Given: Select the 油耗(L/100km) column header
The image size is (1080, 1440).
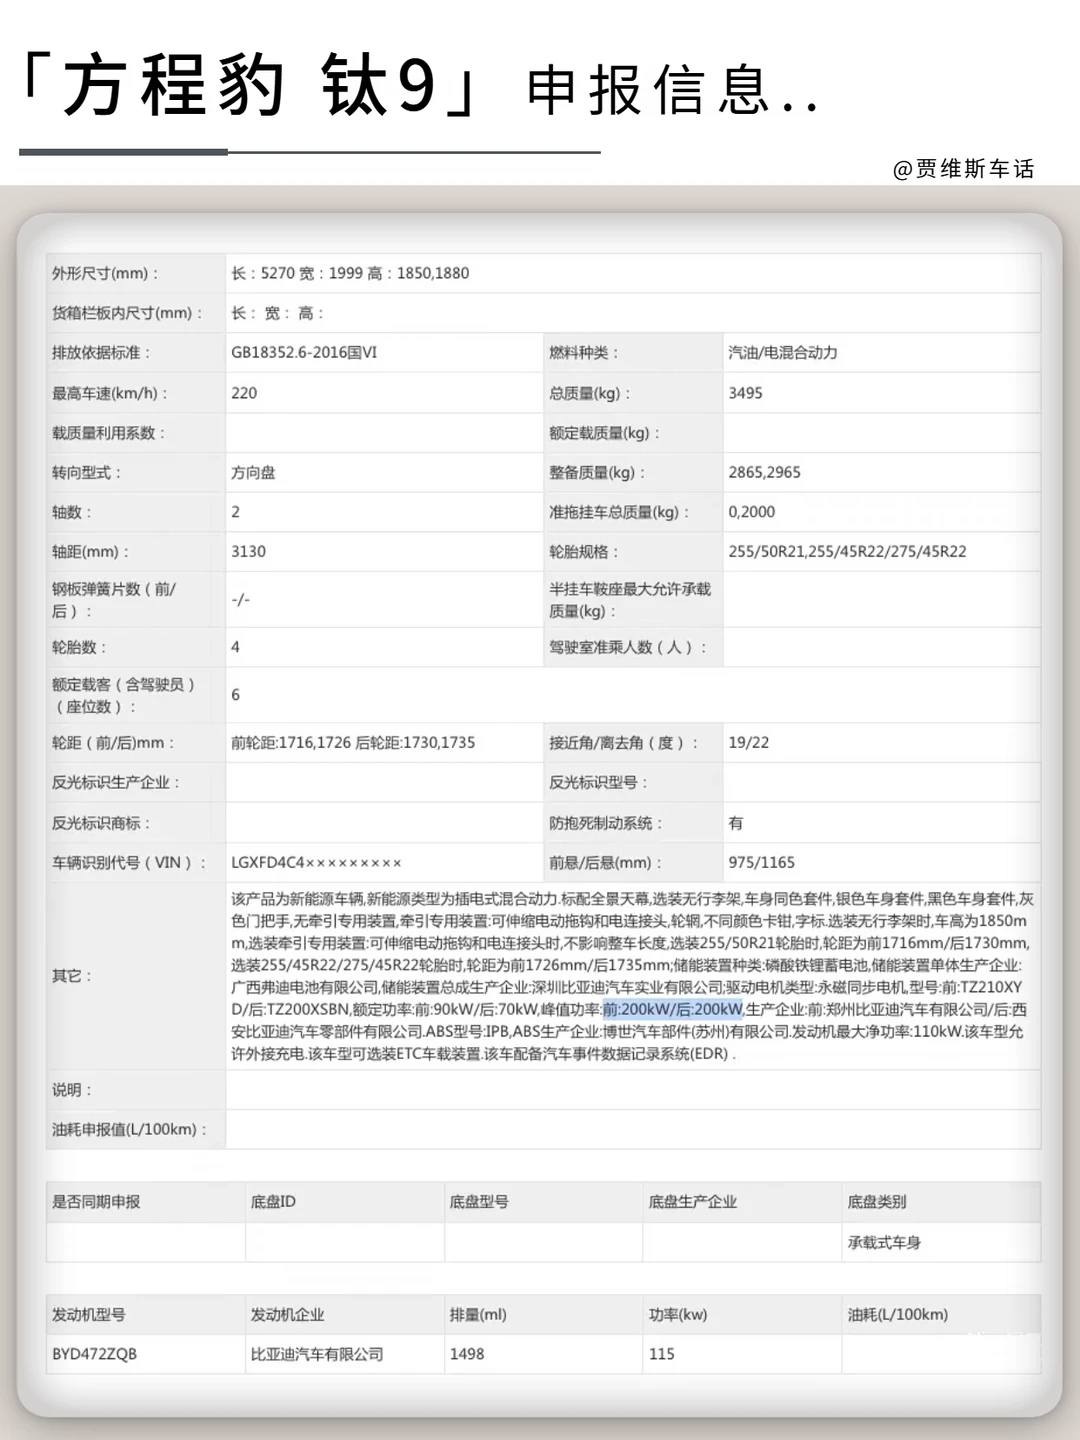Looking at the screenshot, I should pos(897,1314).
